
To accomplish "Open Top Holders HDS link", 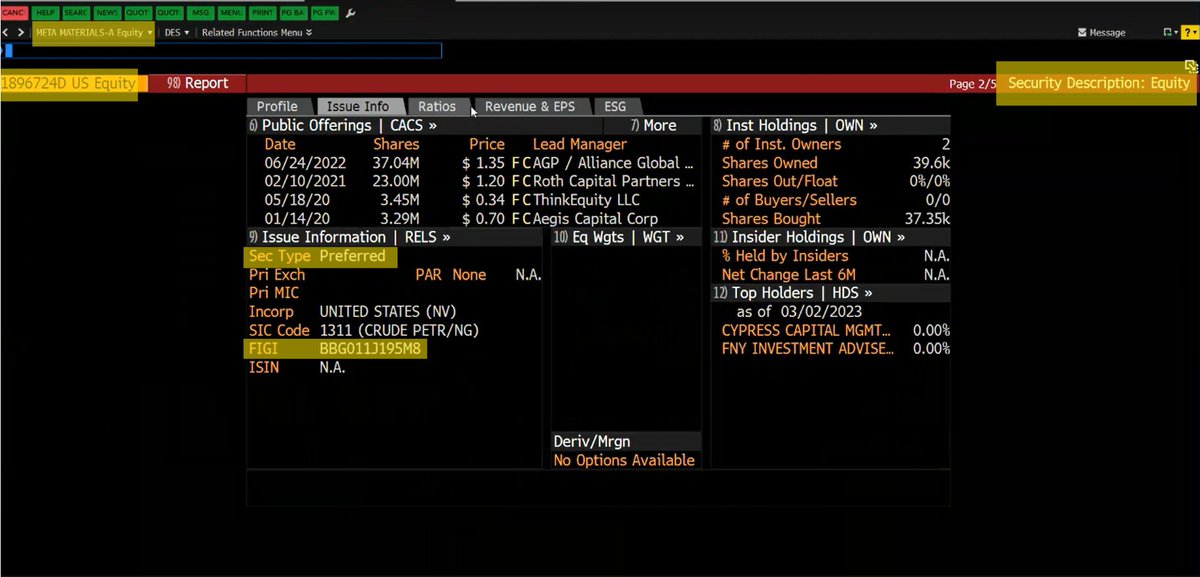I will [x=793, y=293].
